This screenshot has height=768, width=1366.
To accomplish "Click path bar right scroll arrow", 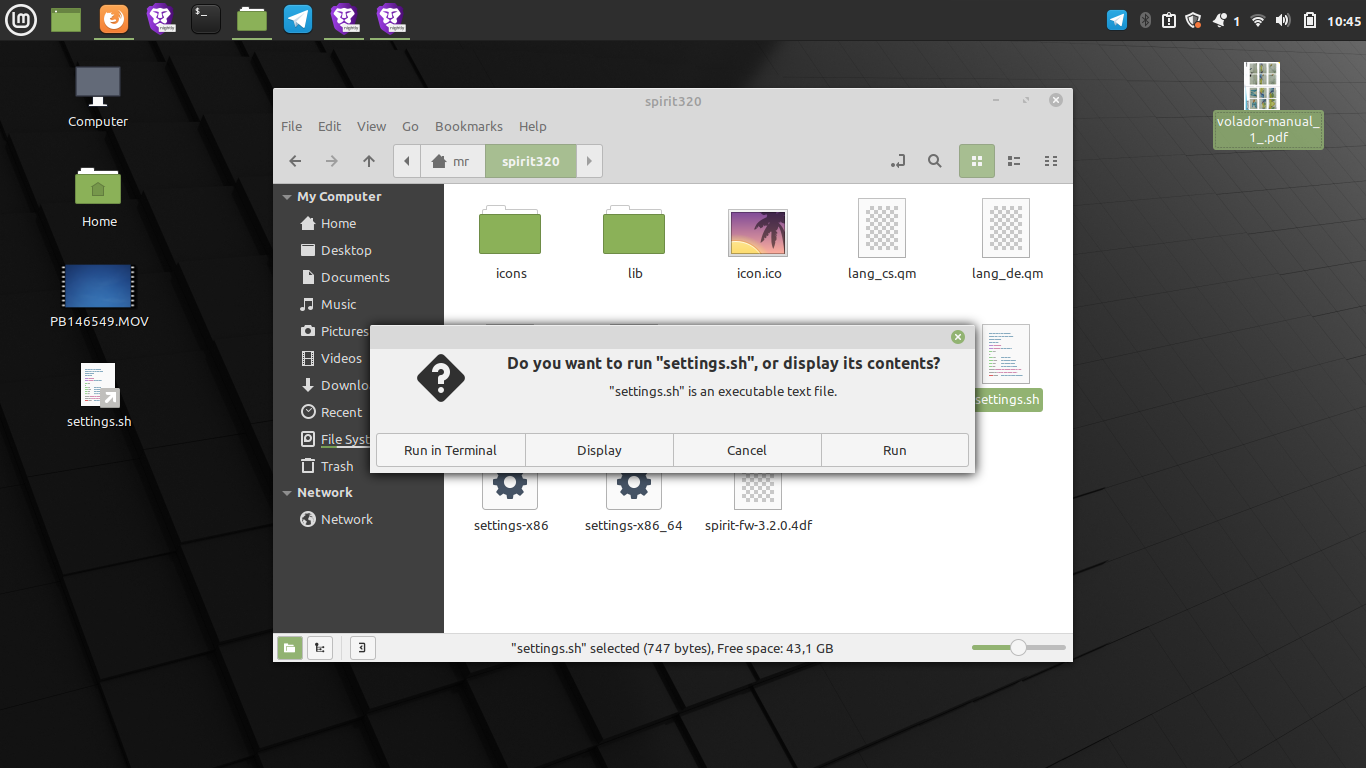I will tap(589, 161).
